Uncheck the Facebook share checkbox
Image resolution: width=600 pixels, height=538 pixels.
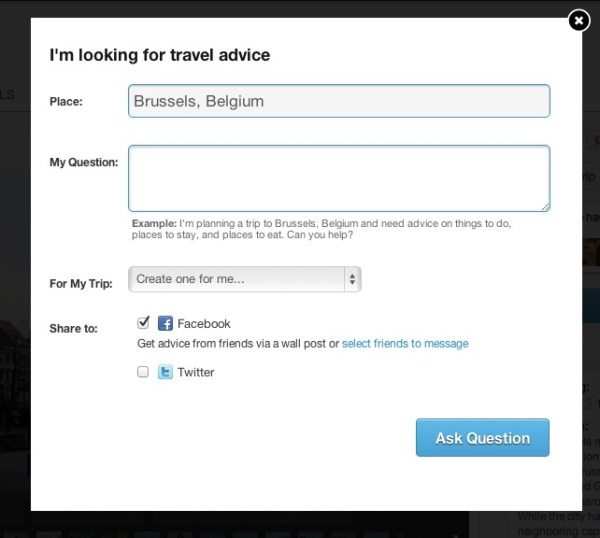(143, 323)
